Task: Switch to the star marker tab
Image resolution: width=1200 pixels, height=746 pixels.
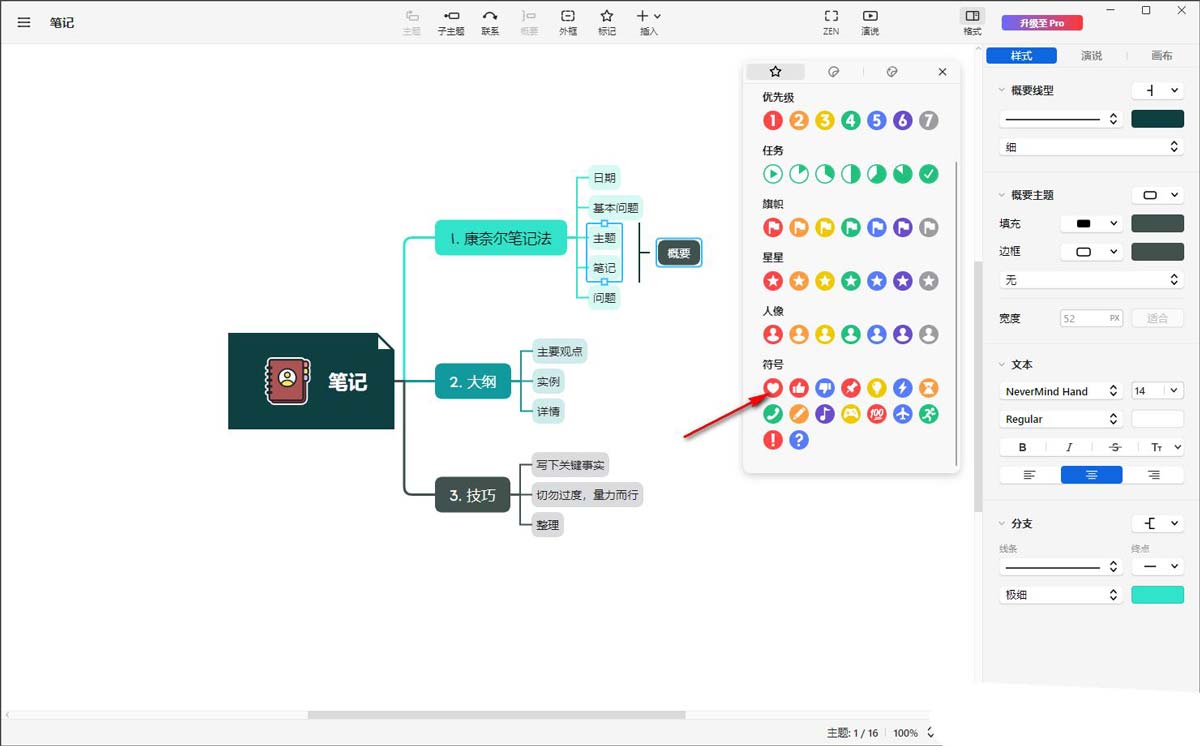Action: coord(775,72)
